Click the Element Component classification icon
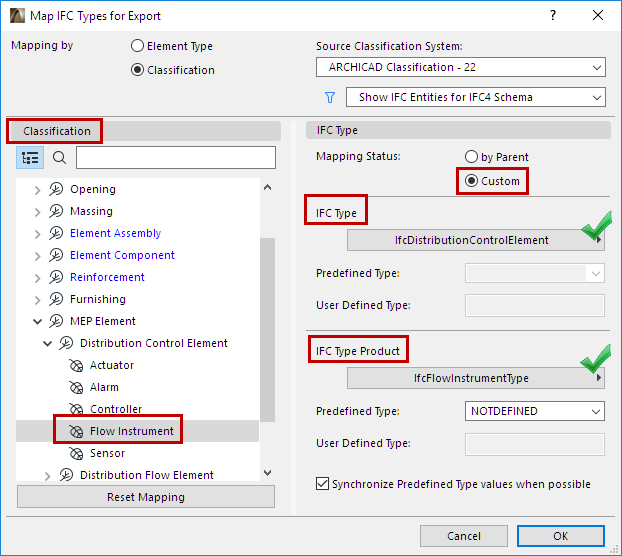The width and height of the screenshot is (622, 556). (56, 255)
